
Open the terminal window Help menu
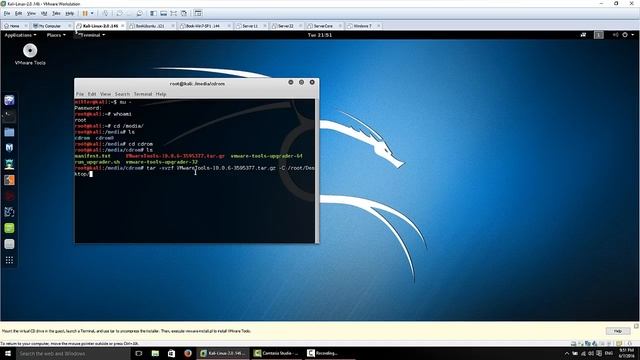pos(161,94)
